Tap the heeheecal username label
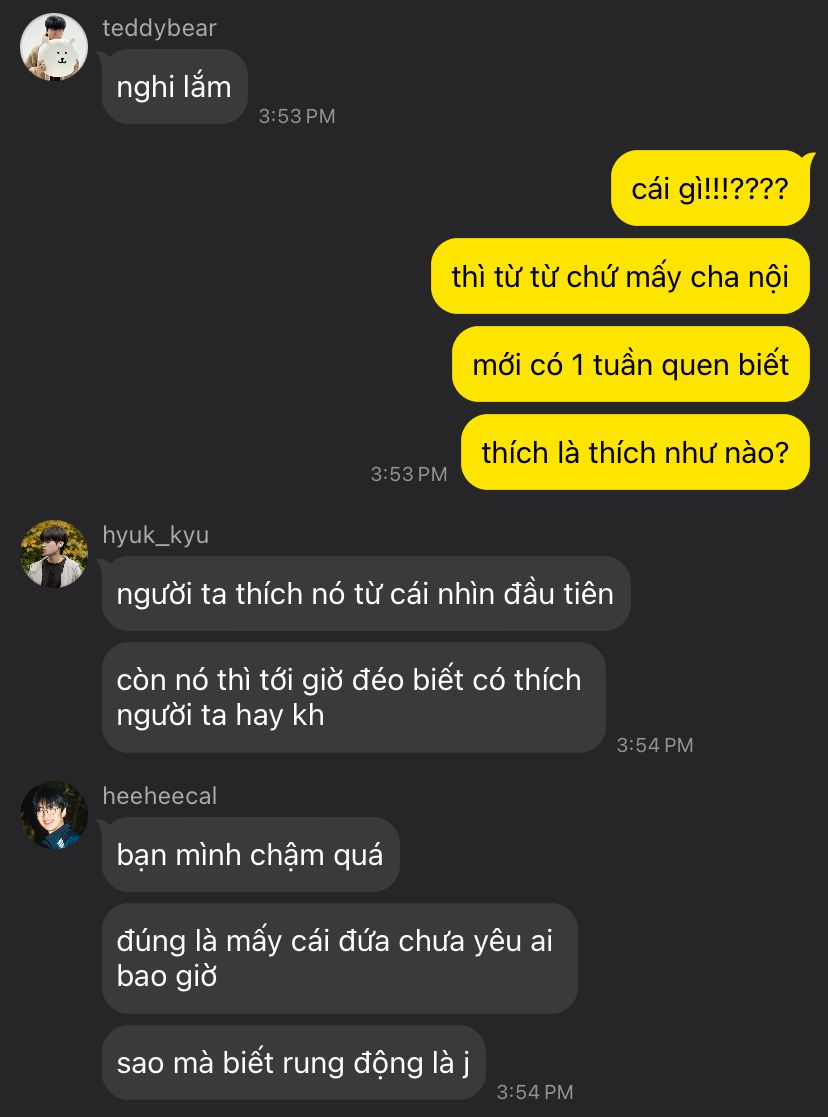This screenshot has width=828, height=1117. point(160,796)
